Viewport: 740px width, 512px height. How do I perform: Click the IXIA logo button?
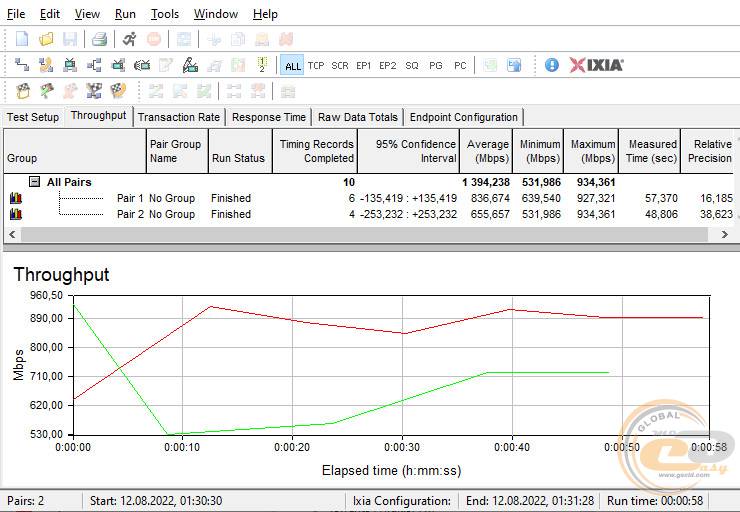tap(596, 65)
